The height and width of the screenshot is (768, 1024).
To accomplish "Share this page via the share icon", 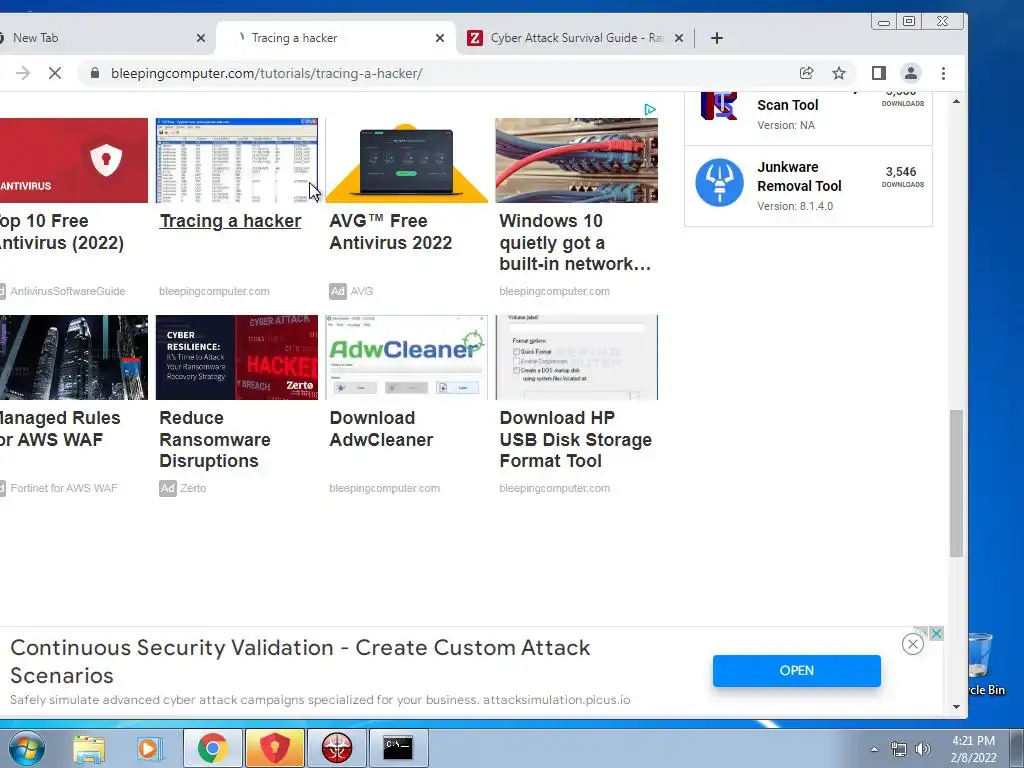I will tap(807, 73).
